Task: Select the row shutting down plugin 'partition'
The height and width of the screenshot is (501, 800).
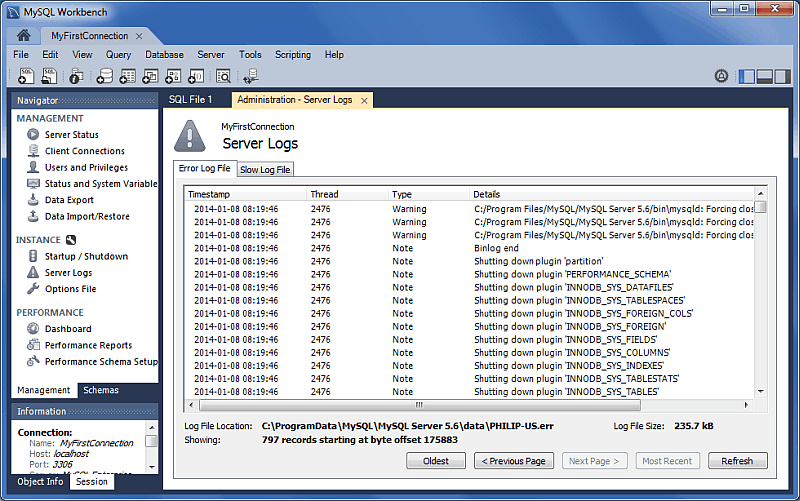Action: click(x=469, y=261)
